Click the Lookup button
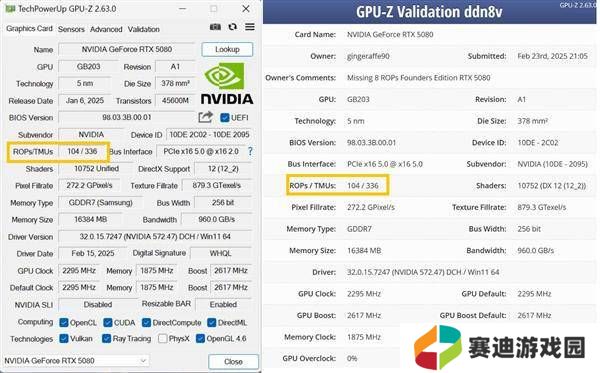This screenshot has height=373, width=600. point(227,49)
